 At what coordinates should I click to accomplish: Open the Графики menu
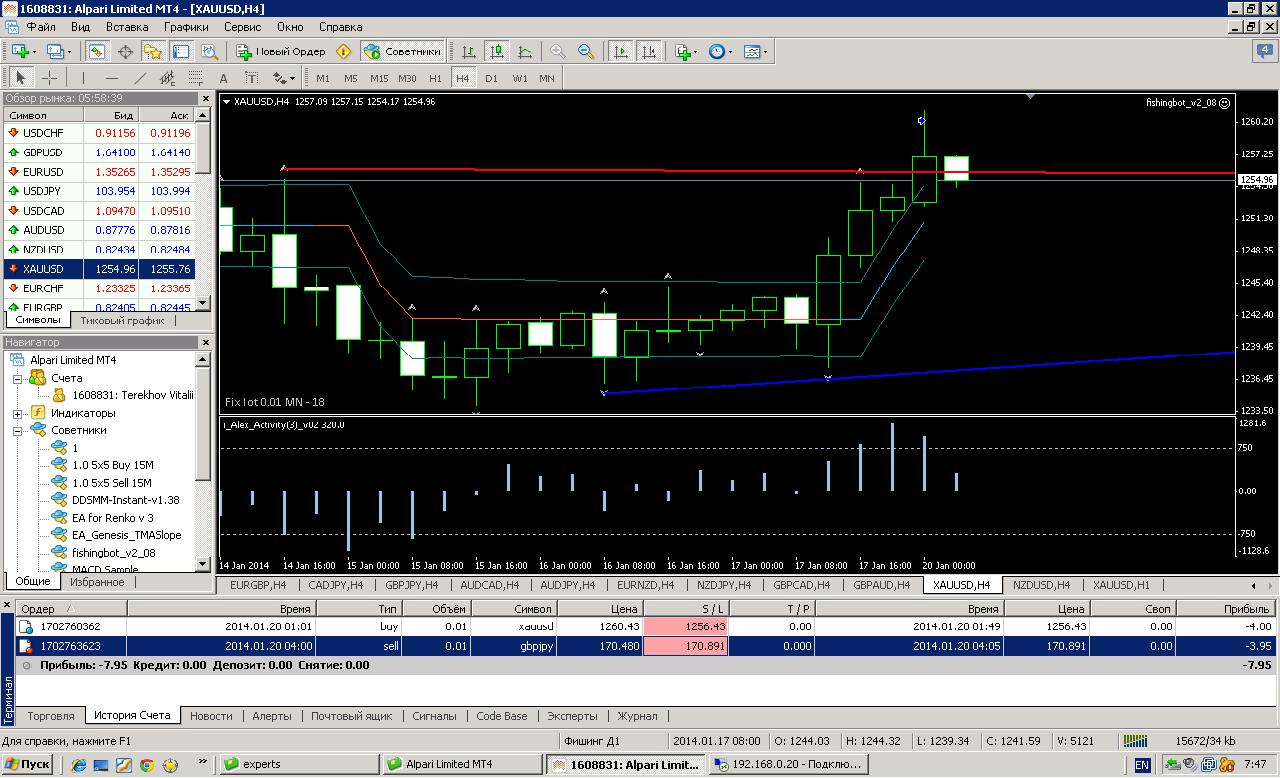186,27
